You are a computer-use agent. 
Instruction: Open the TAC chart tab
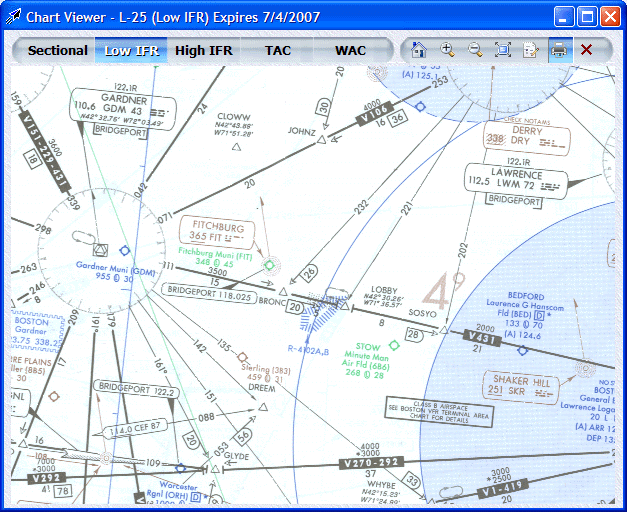point(278,50)
